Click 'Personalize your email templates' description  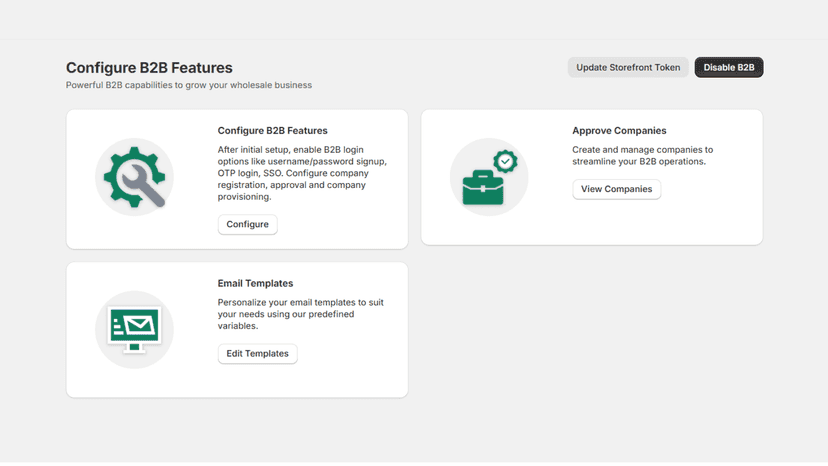(x=300, y=314)
